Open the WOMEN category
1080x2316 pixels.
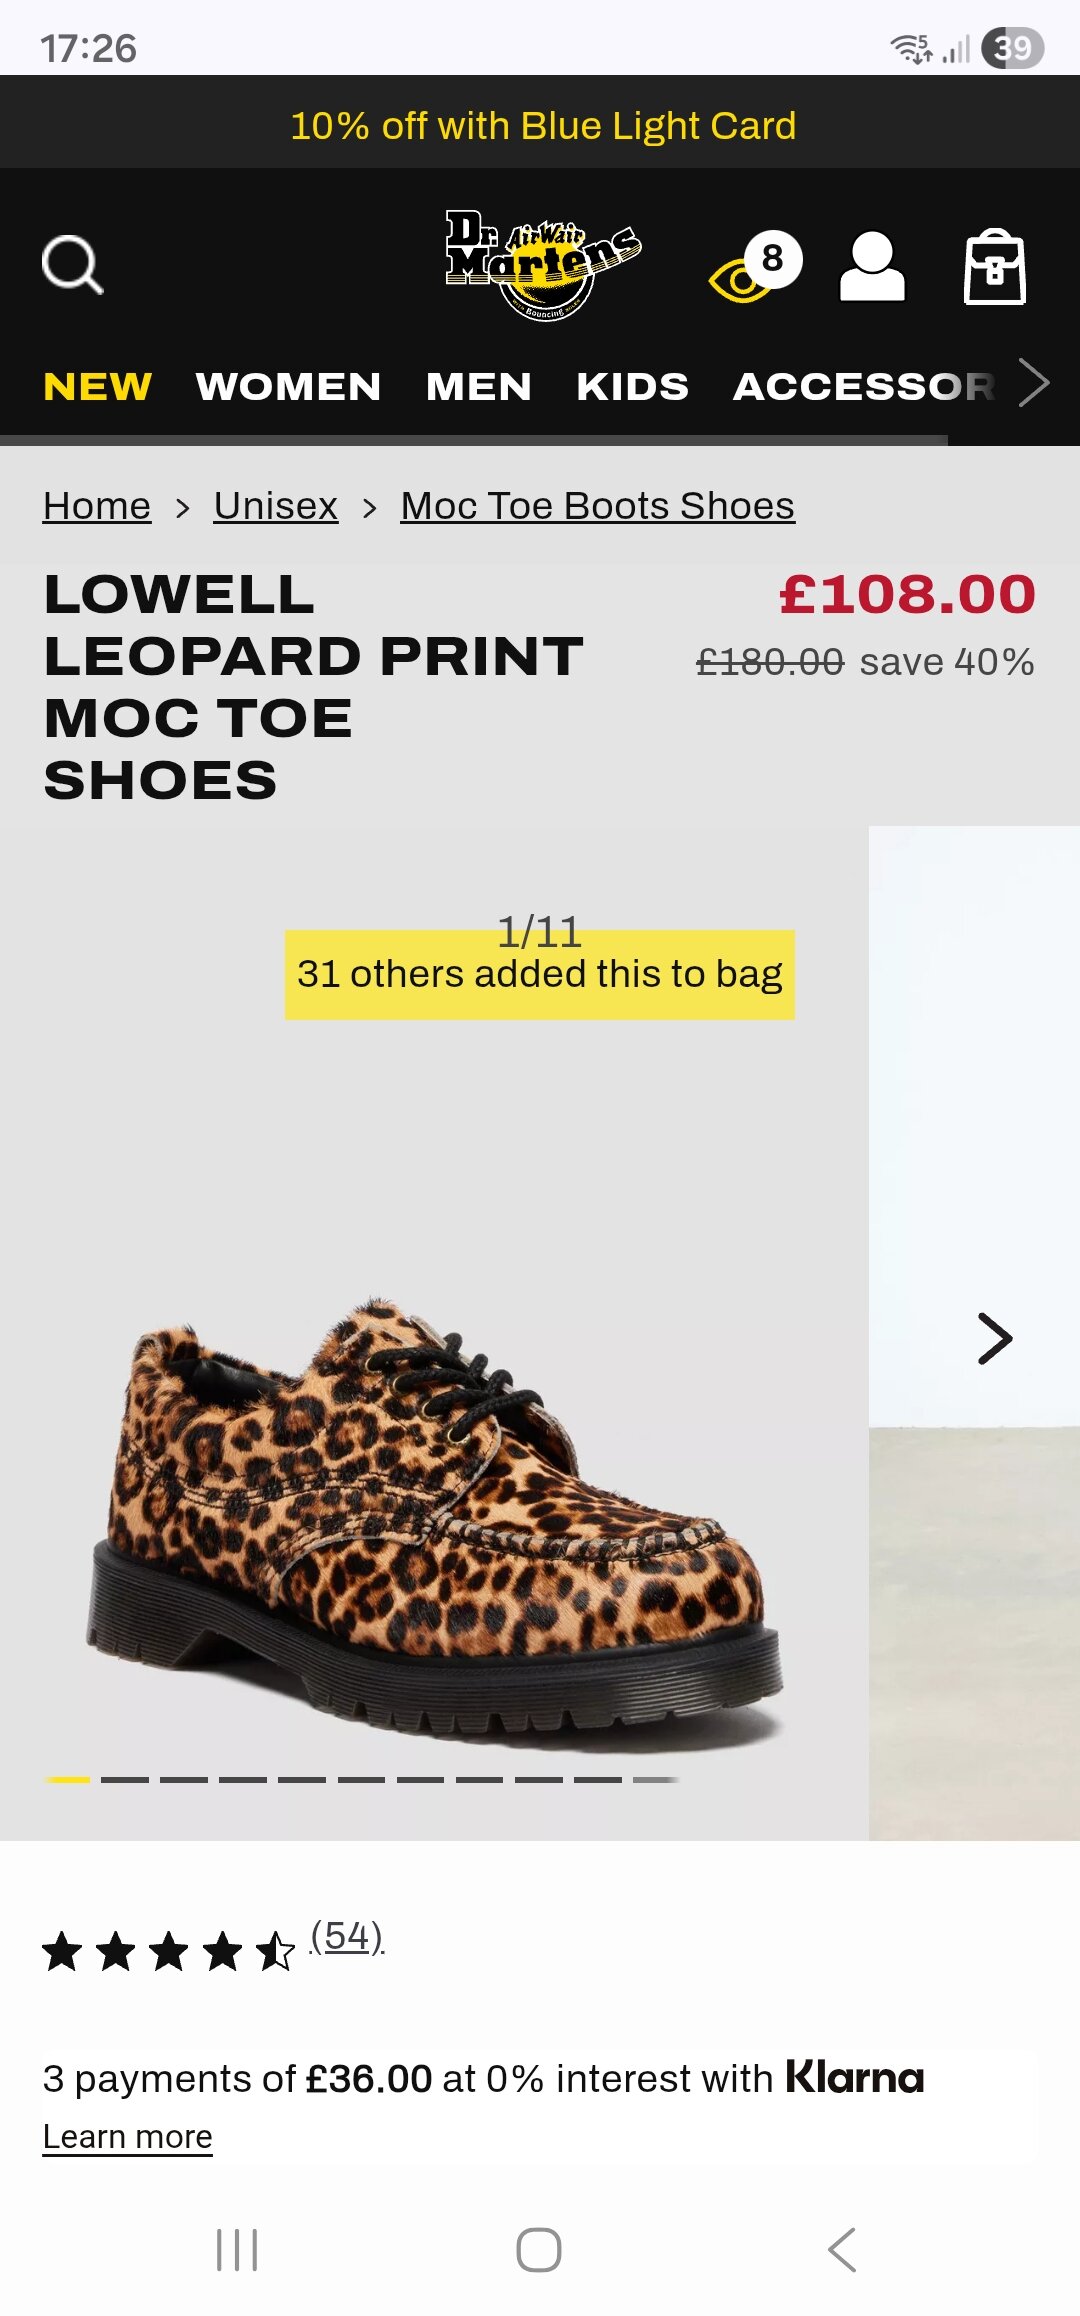pyautogui.click(x=288, y=387)
